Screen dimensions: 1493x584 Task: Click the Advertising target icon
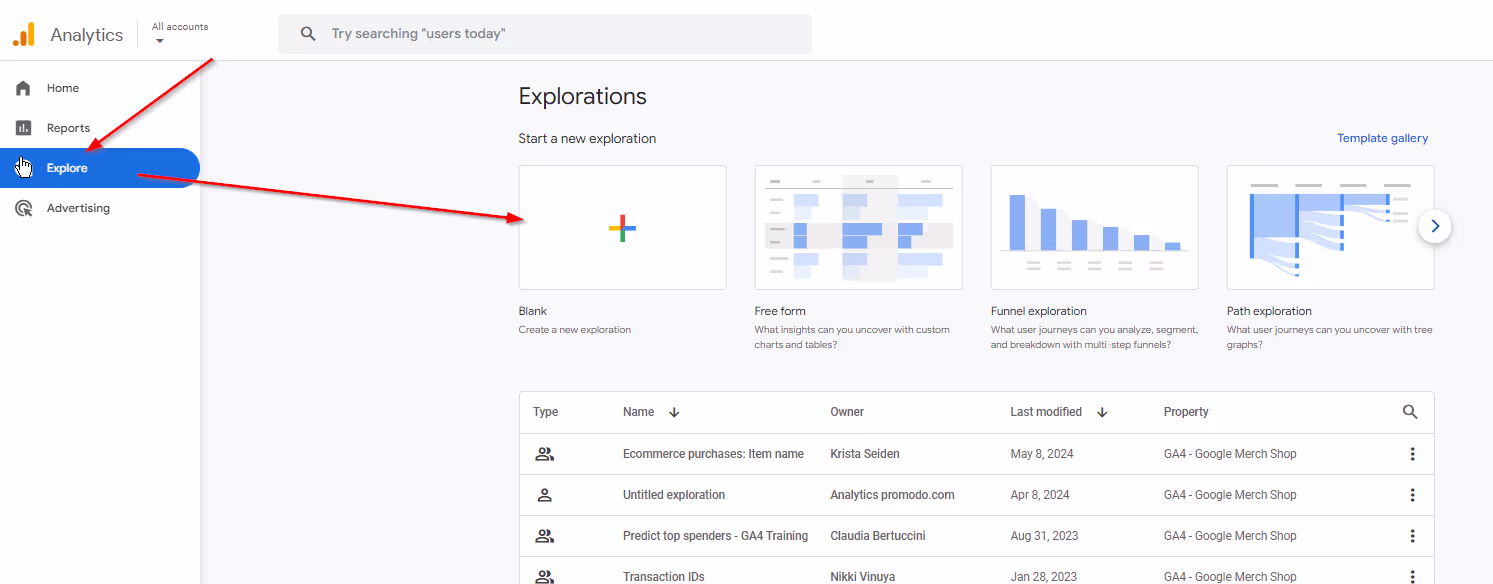23,208
